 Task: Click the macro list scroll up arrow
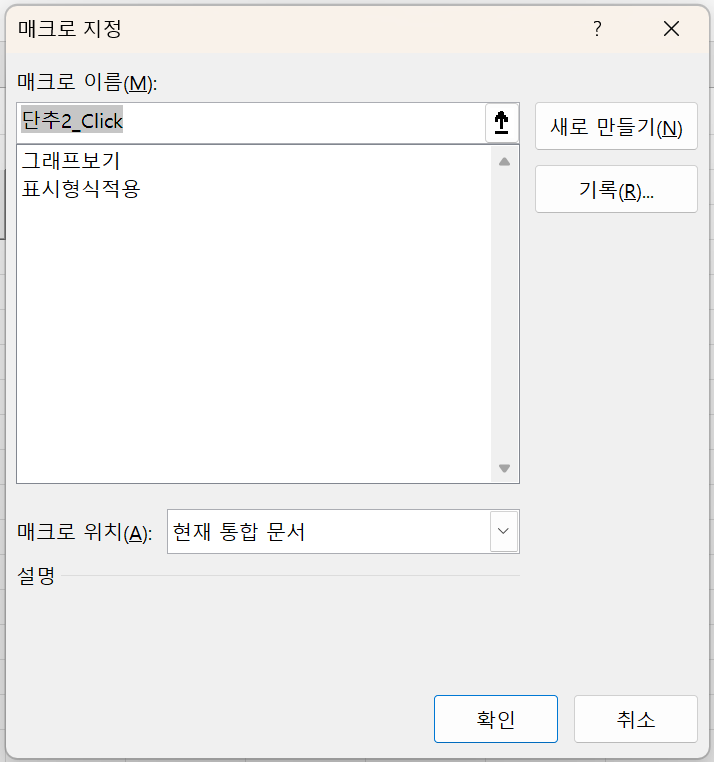[504, 161]
